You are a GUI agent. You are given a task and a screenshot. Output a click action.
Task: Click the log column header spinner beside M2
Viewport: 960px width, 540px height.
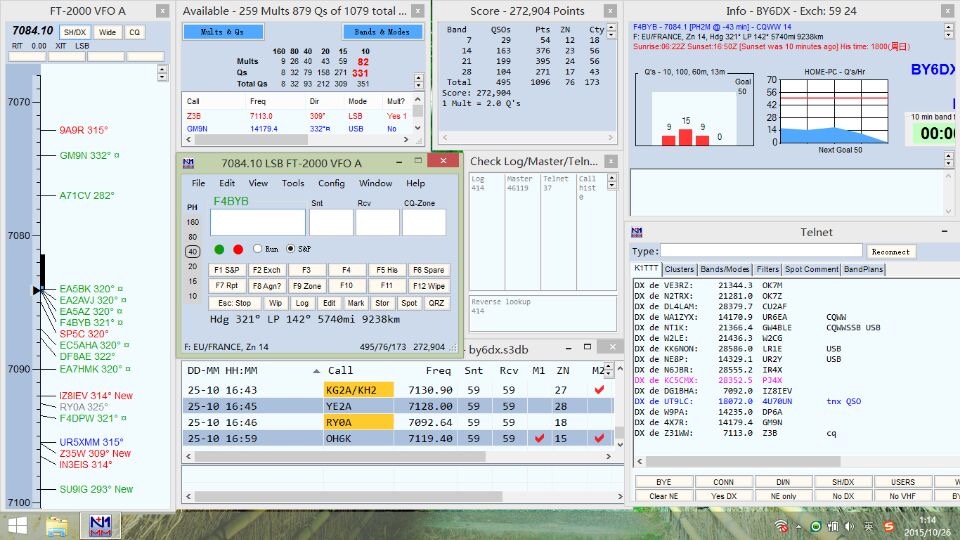[x=608, y=370]
